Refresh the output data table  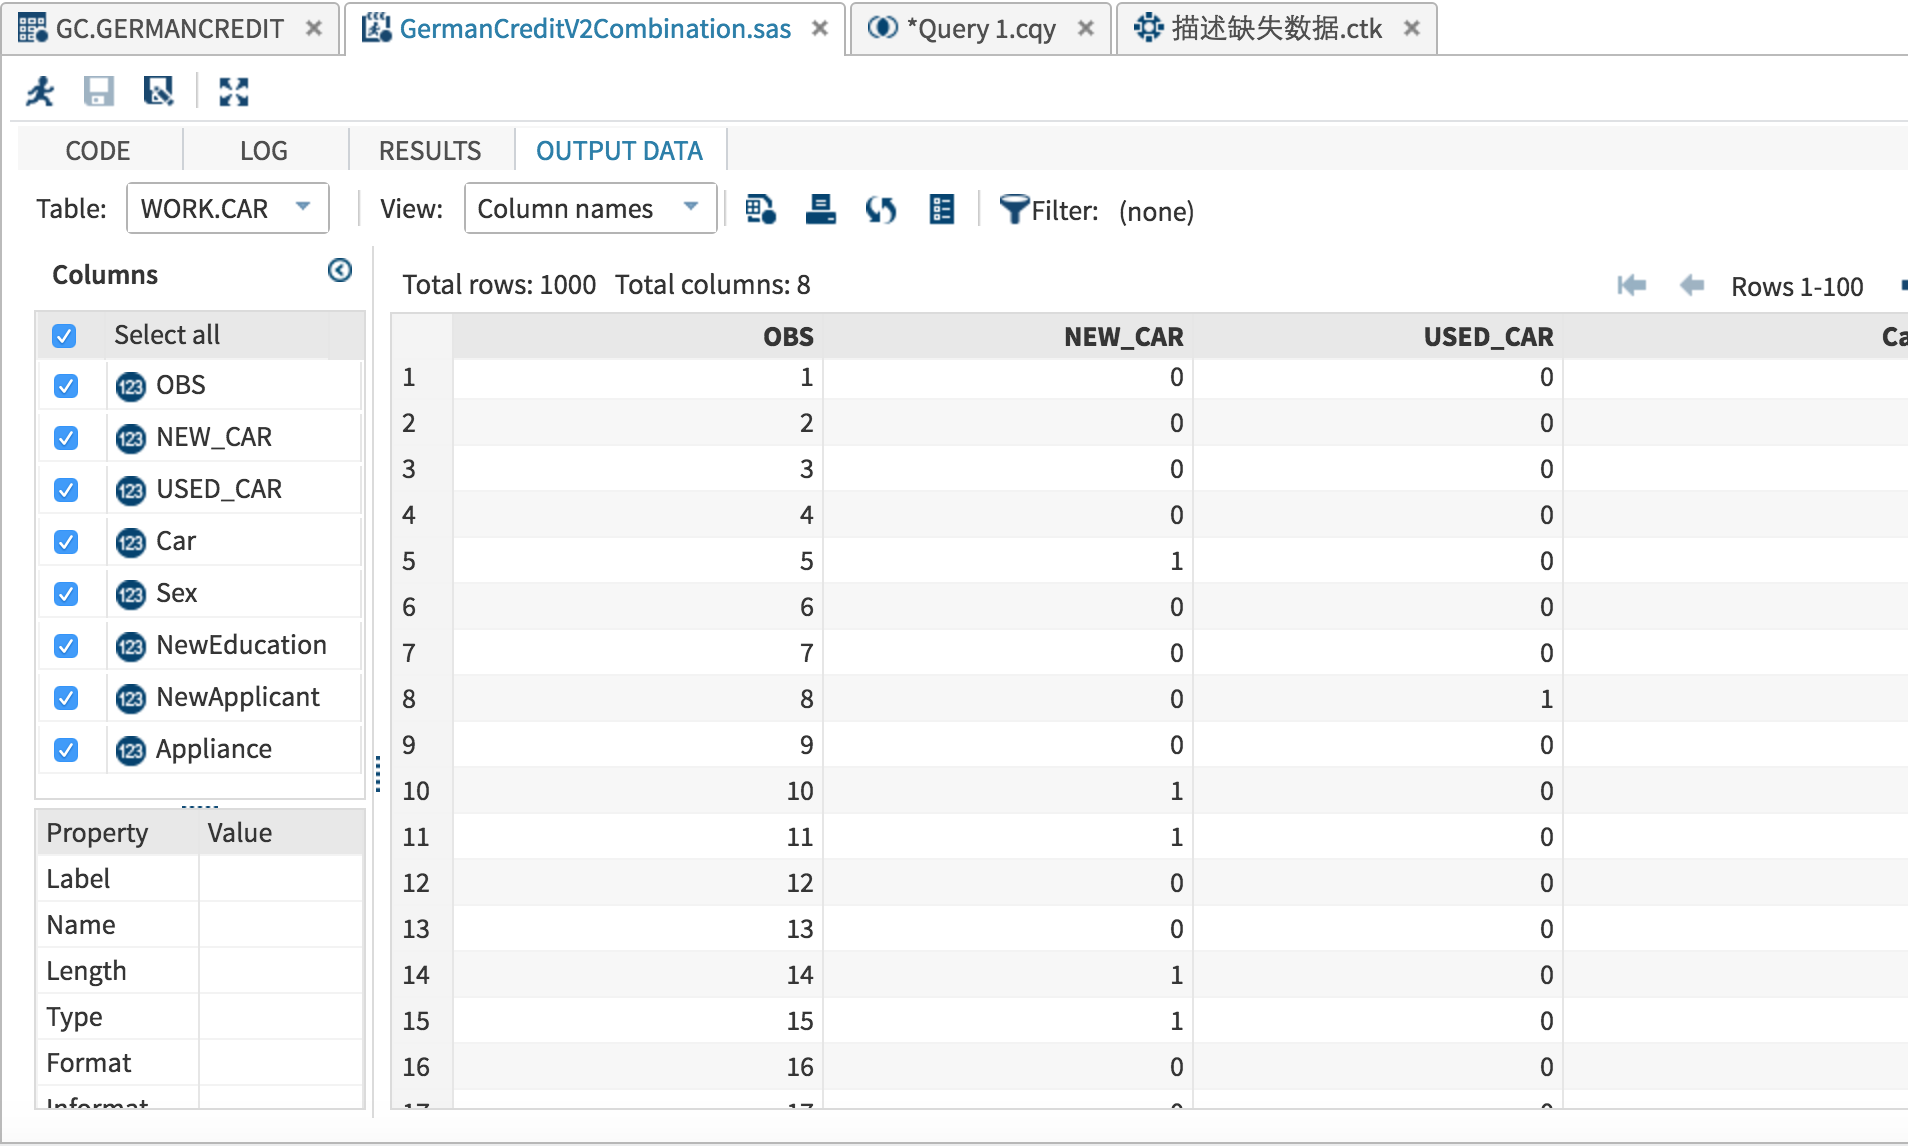(882, 210)
